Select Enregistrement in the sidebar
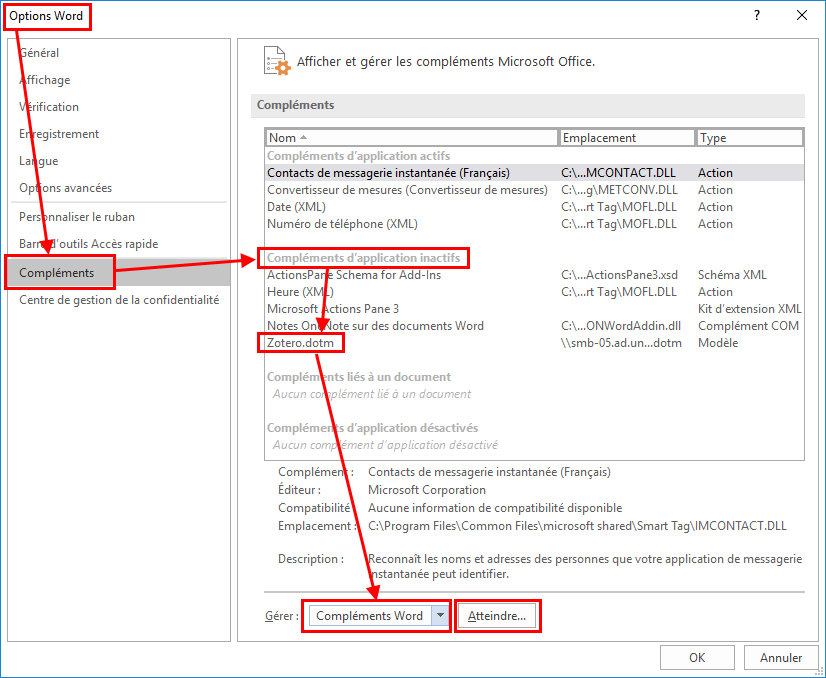 coord(59,134)
